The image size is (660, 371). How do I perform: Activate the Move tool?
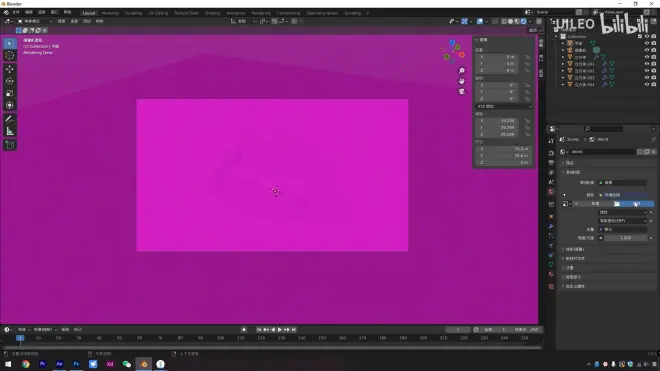[10, 69]
